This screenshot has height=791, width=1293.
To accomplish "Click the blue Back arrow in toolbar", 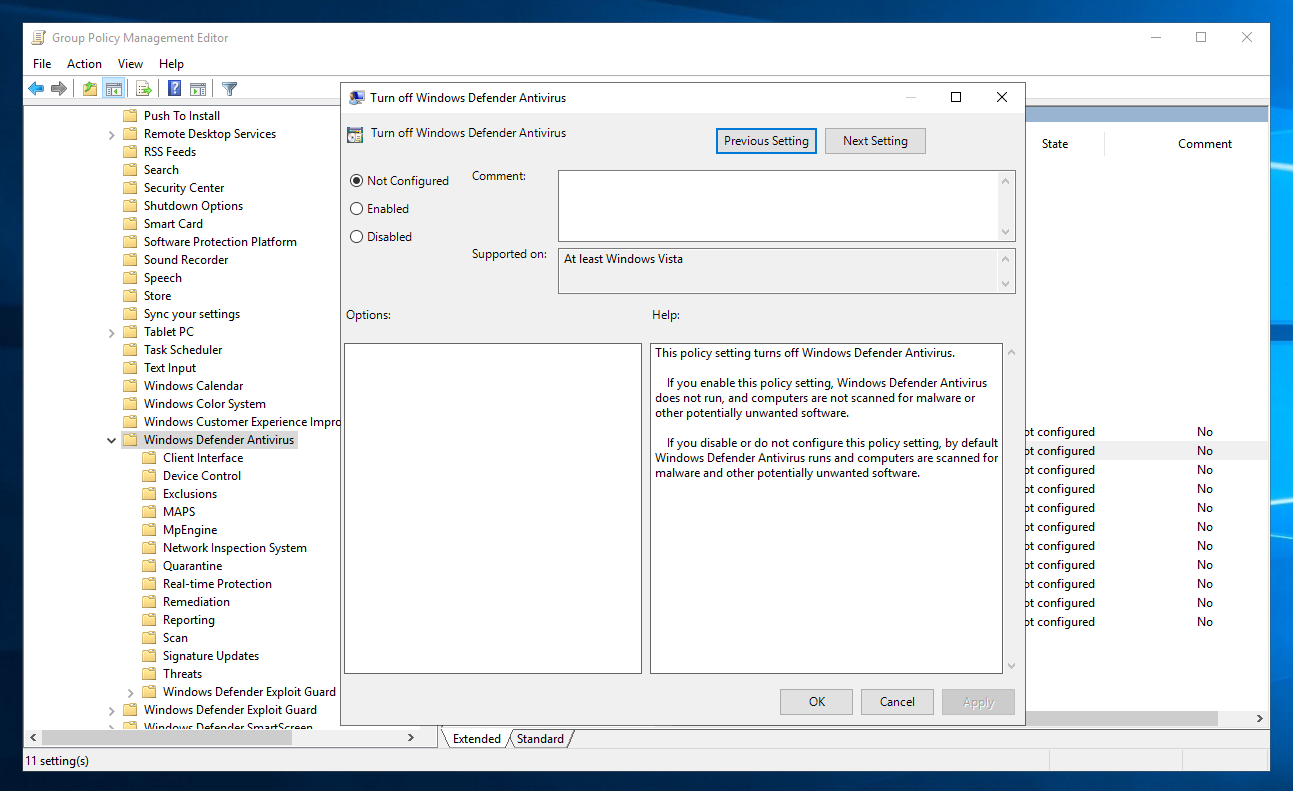I will (x=36, y=89).
